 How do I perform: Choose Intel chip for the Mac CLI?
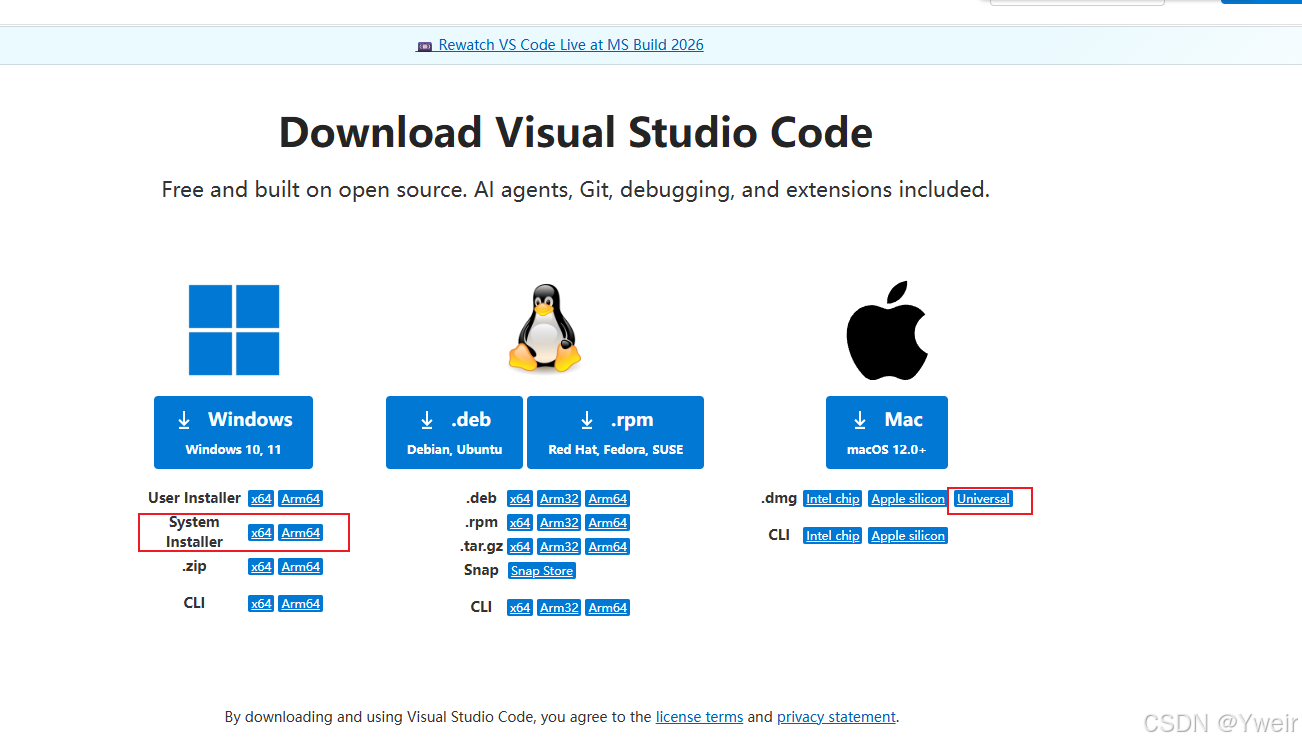click(833, 536)
